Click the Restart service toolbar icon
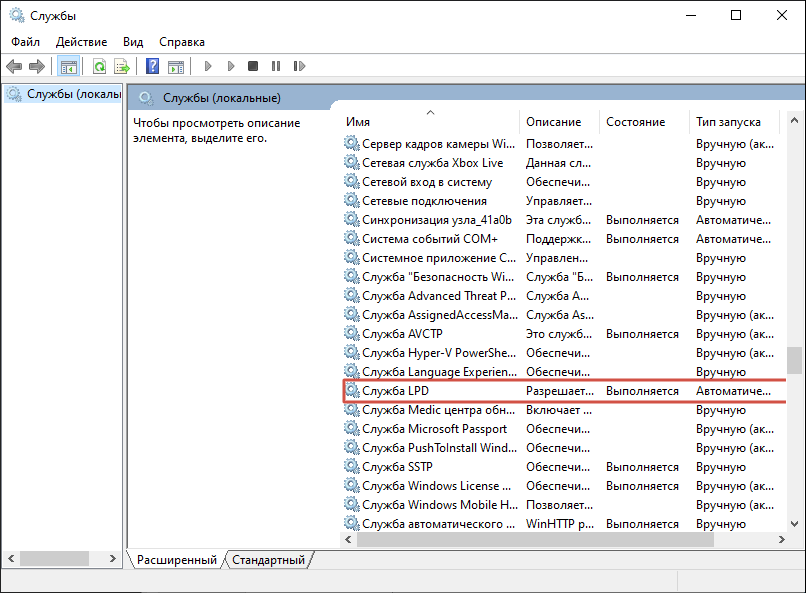Screen dimensions: 806x593 coord(298,67)
